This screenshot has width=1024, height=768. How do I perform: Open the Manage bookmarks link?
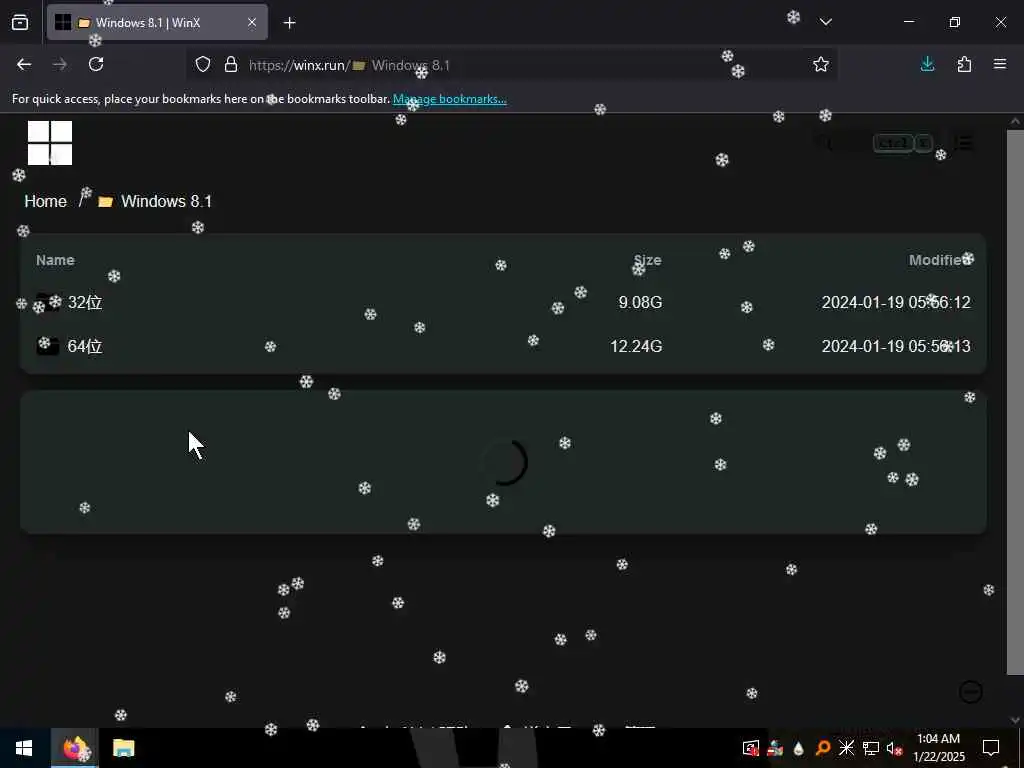point(449,99)
